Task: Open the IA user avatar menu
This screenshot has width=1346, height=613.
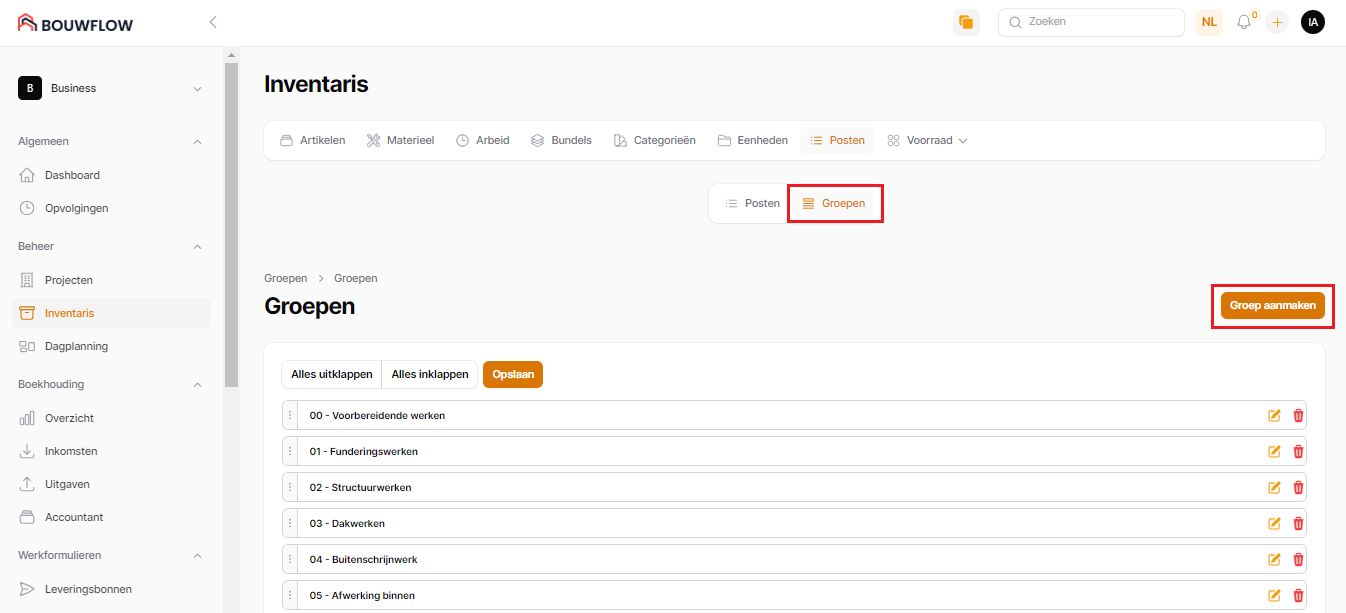Action: pos(1312,22)
